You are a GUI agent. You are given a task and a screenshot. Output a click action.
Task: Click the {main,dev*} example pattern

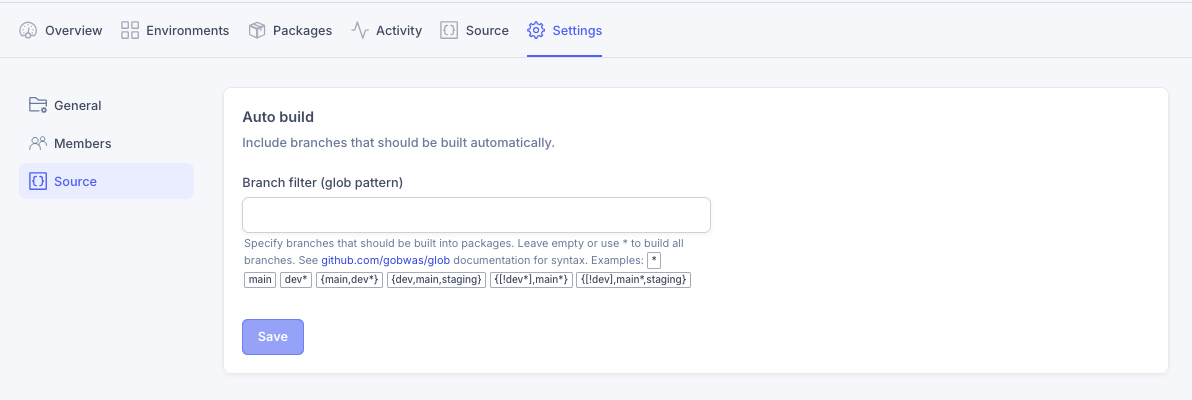click(x=350, y=280)
